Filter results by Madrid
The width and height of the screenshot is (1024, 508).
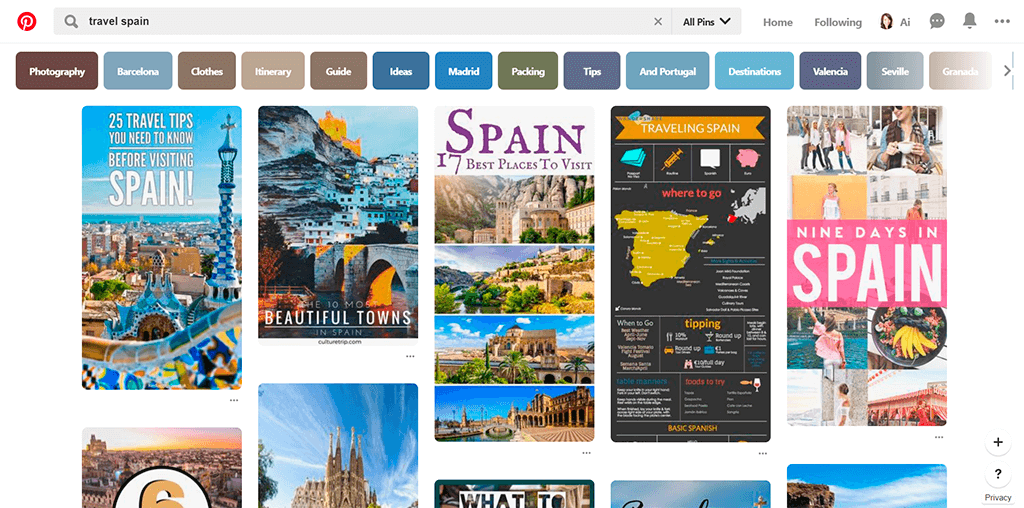[464, 71]
